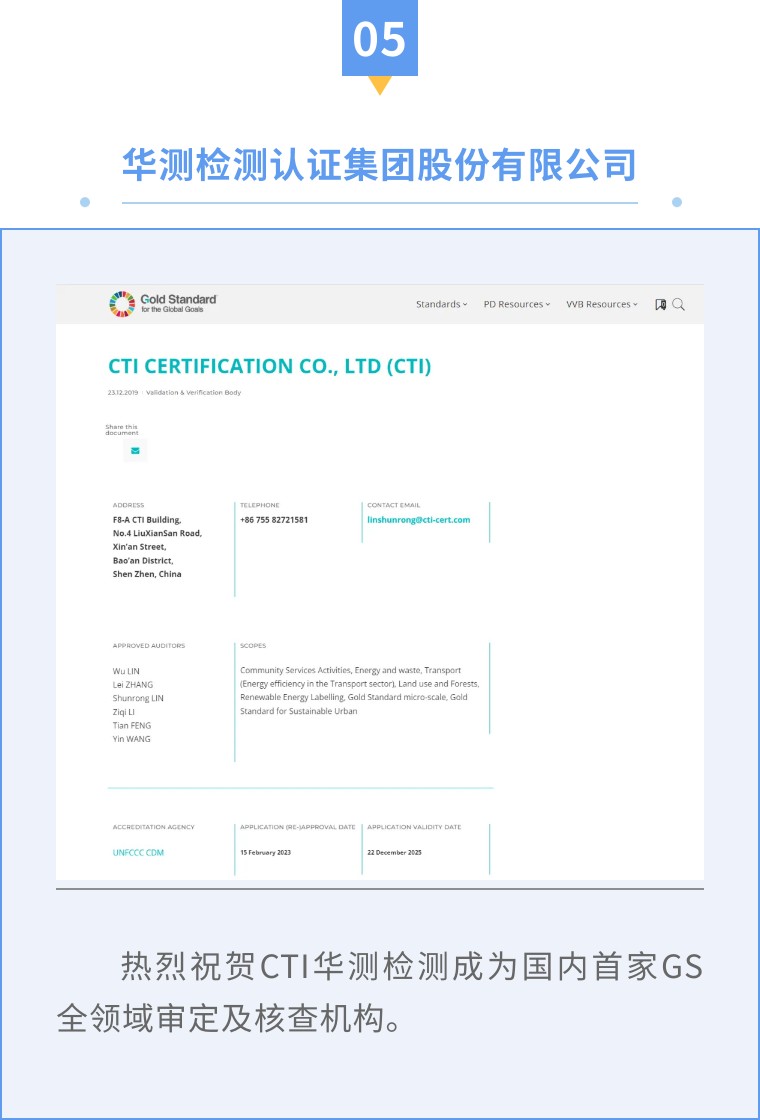The image size is (760, 1120).
Task: Click the 'ACCREDITATION AGENCY' label
Action: coord(154,827)
